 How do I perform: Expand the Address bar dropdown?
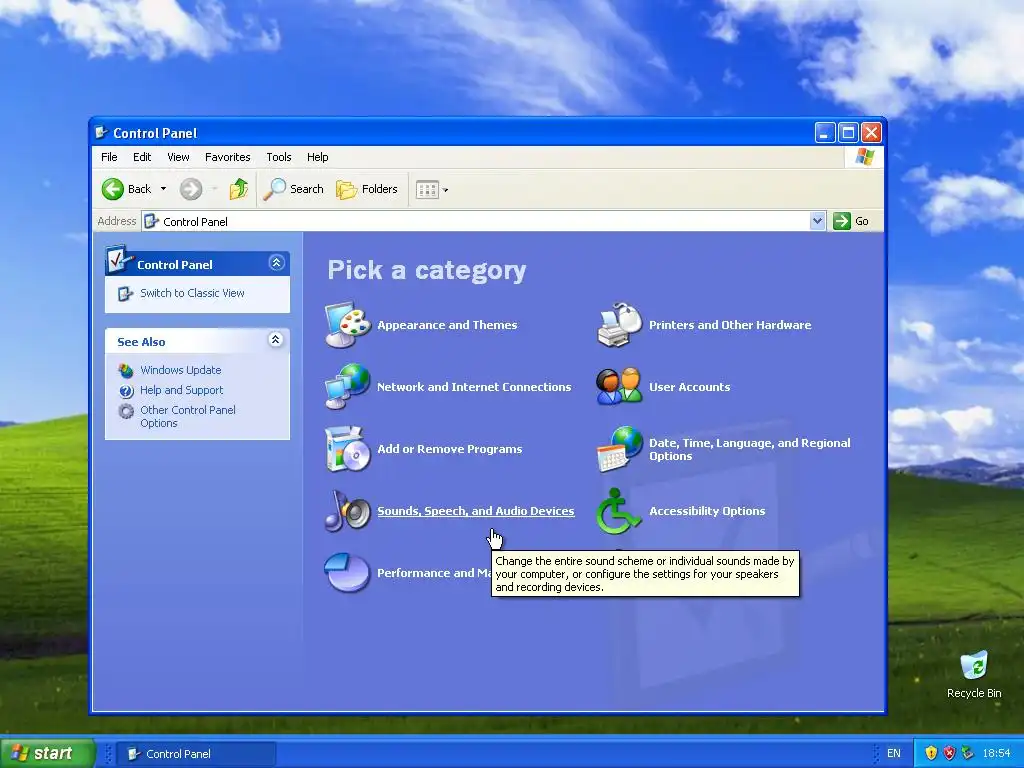[817, 221]
